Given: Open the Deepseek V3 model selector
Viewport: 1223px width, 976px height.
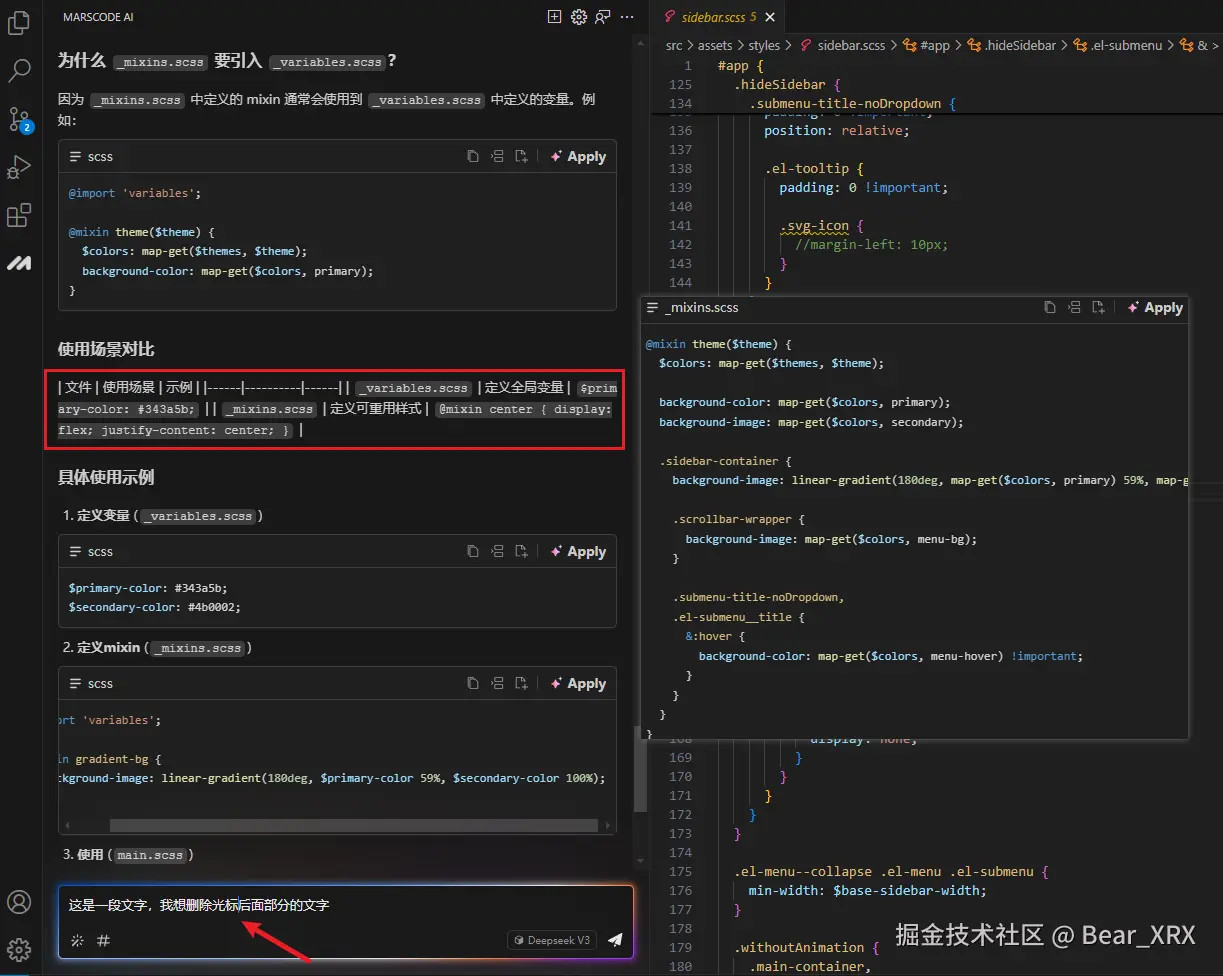Looking at the screenshot, I should pyautogui.click(x=551, y=940).
